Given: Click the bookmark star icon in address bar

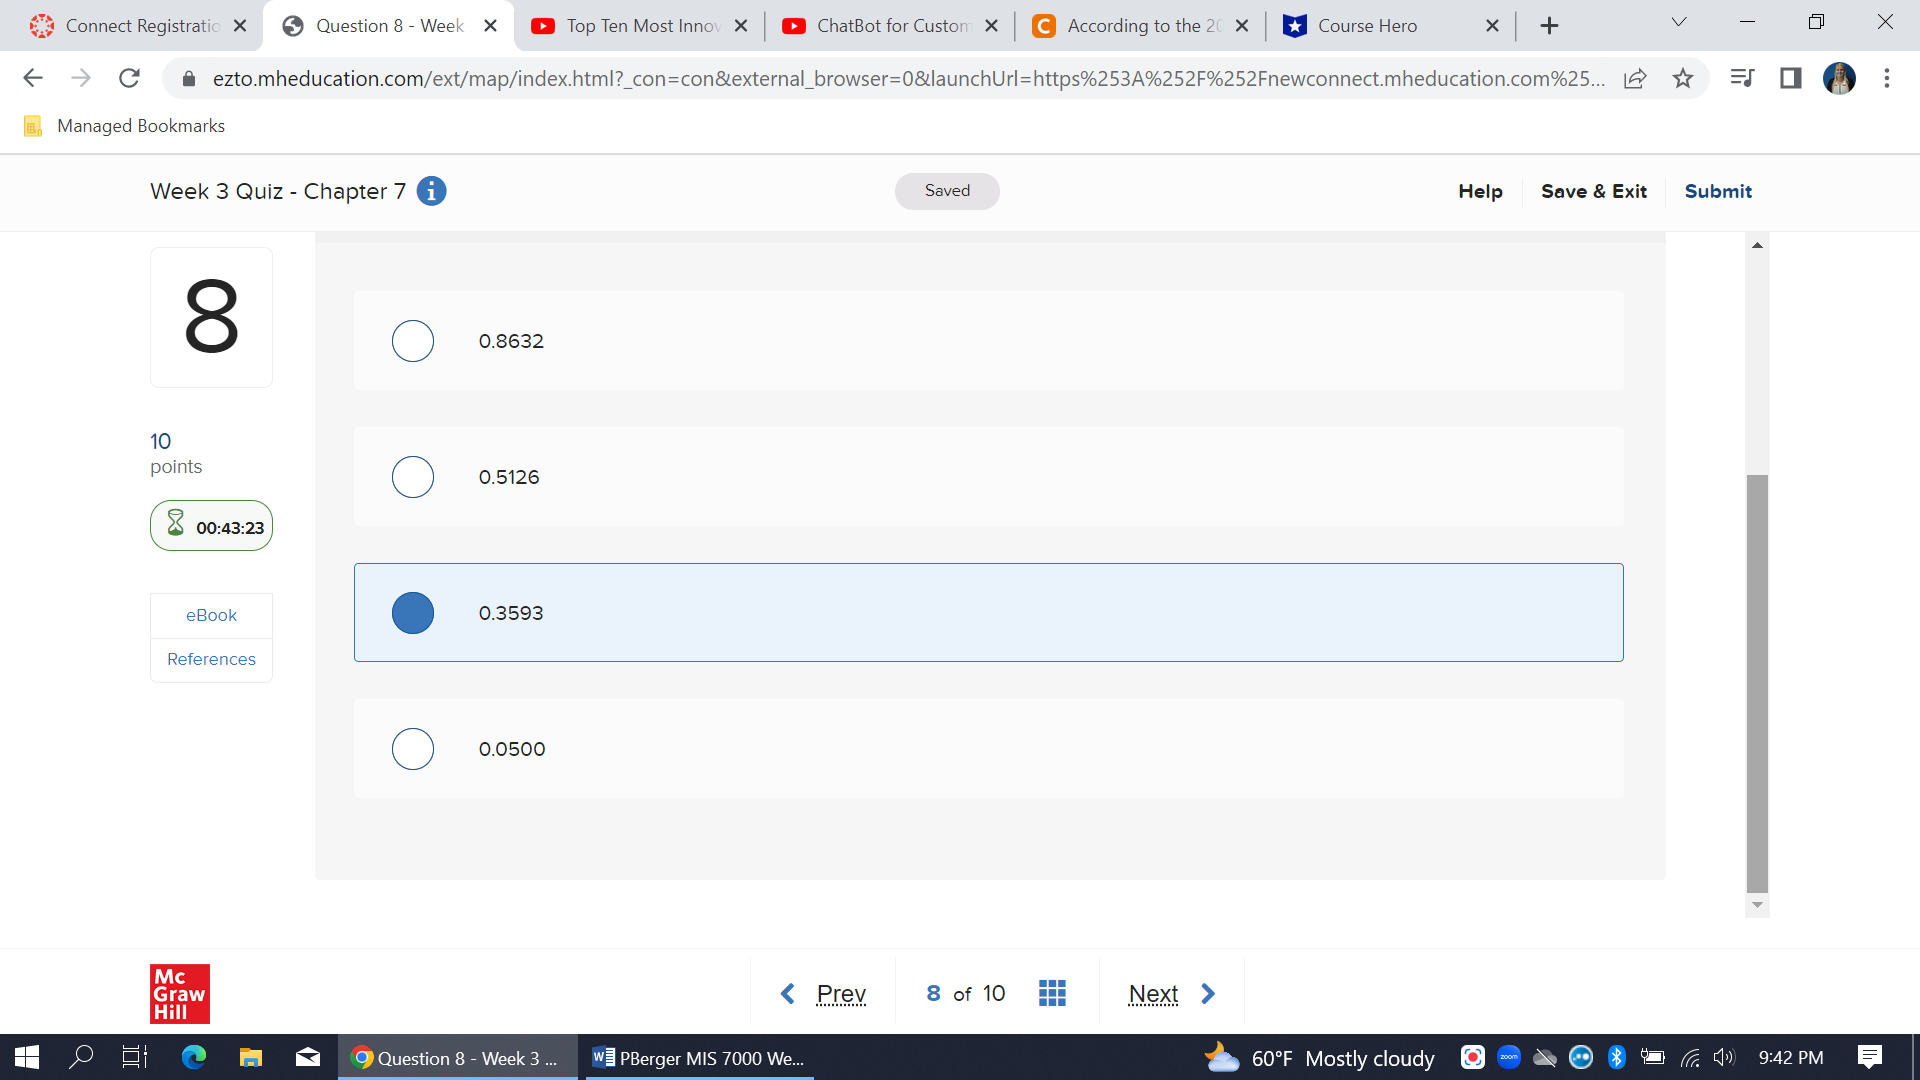Looking at the screenshot, I should click(x=1683, y=78).
